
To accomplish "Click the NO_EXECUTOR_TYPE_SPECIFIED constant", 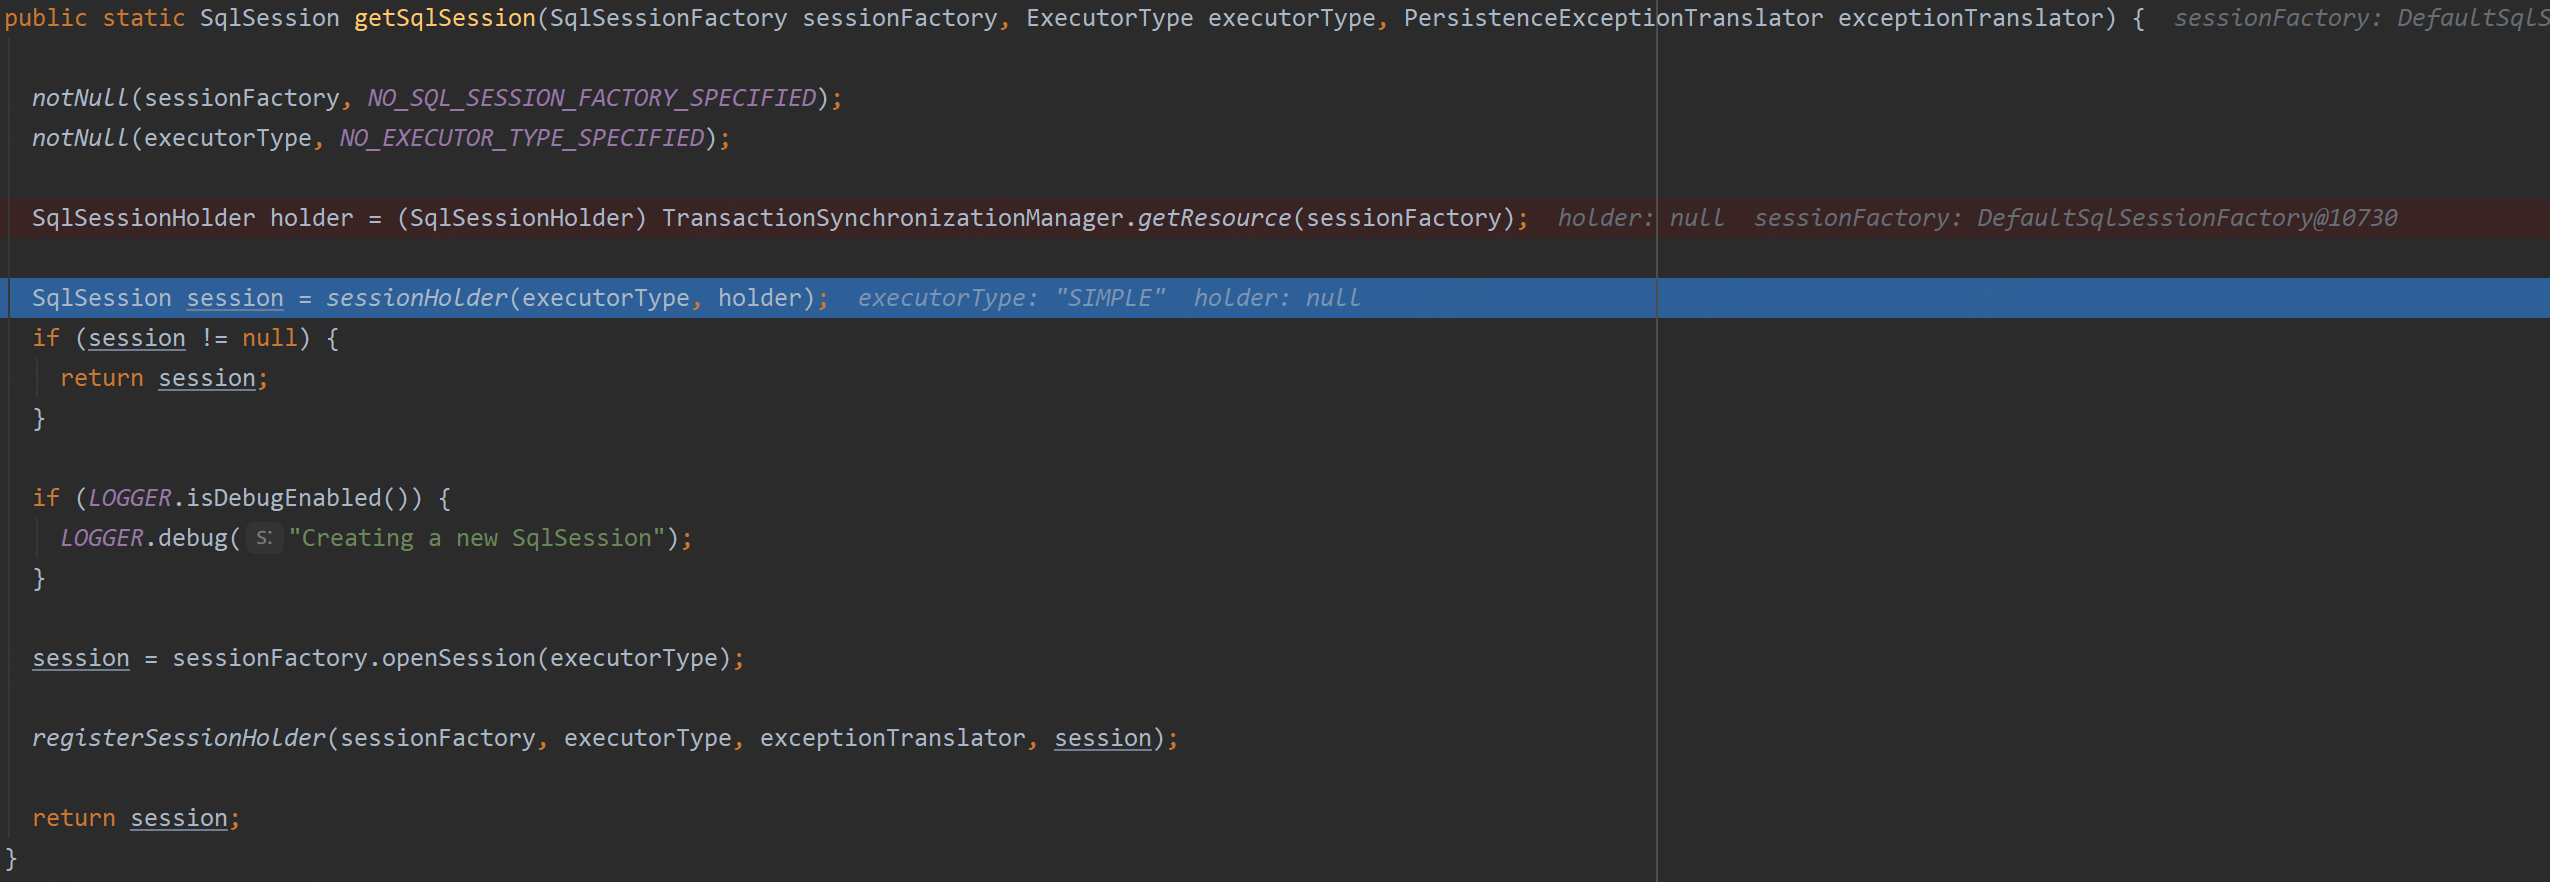I will point(522,138).
